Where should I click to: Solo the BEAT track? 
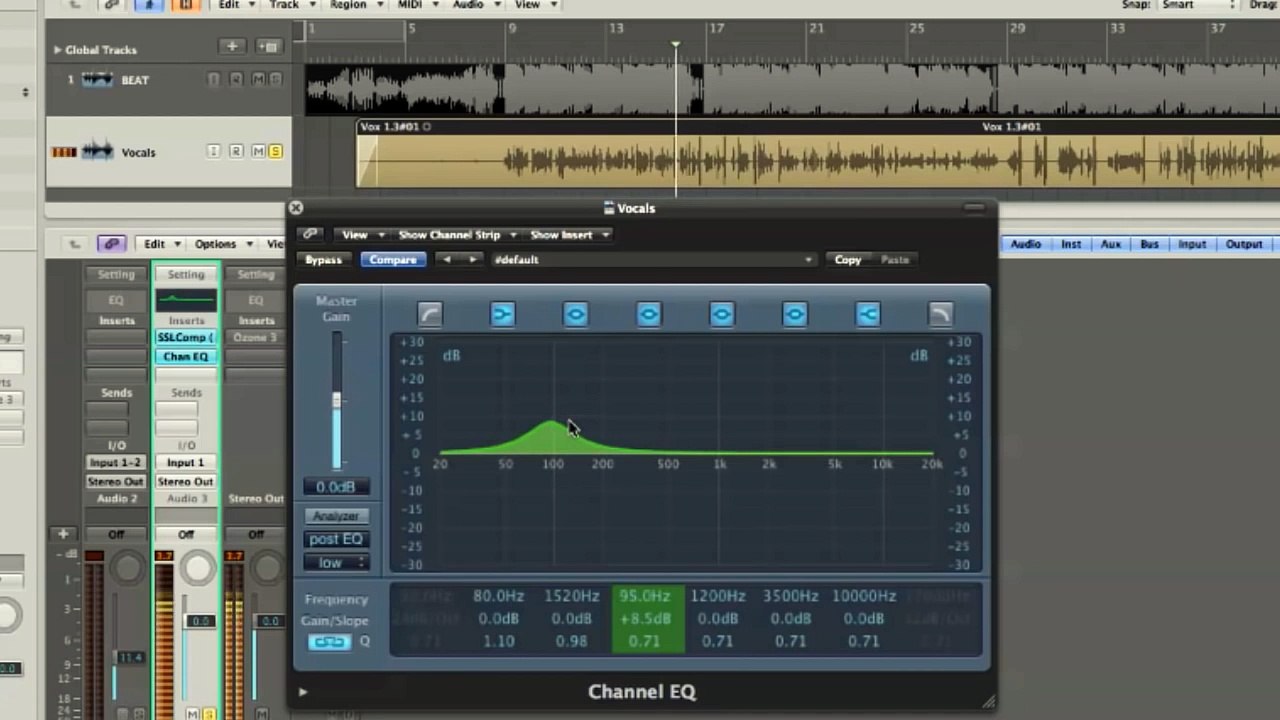pyautogui.click(x=275, y=79)
